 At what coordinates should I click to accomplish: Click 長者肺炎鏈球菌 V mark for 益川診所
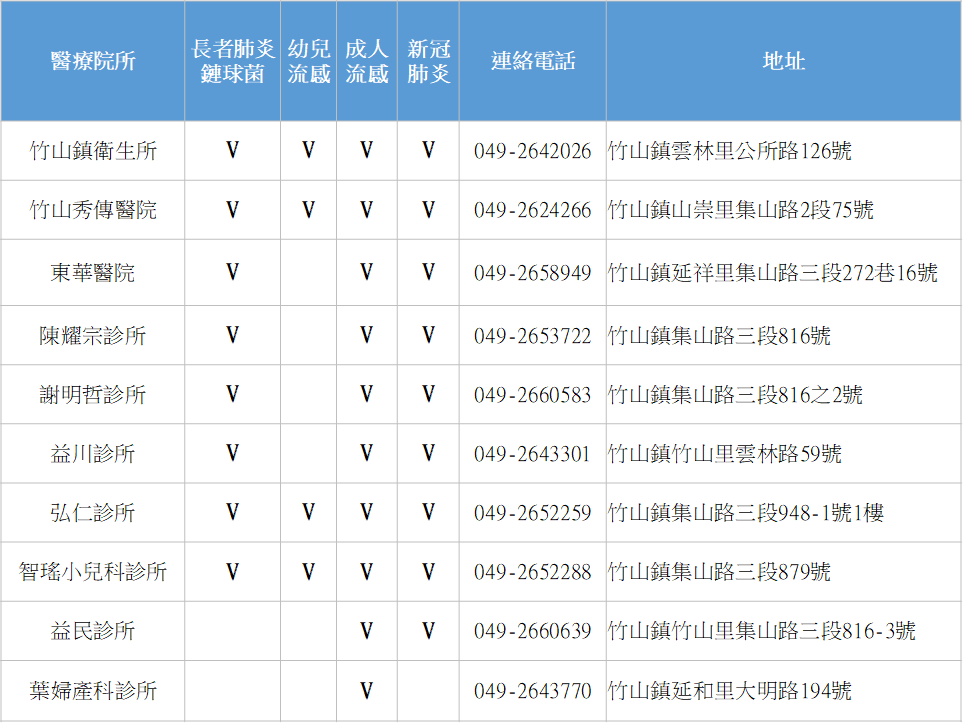pos(232,453)
